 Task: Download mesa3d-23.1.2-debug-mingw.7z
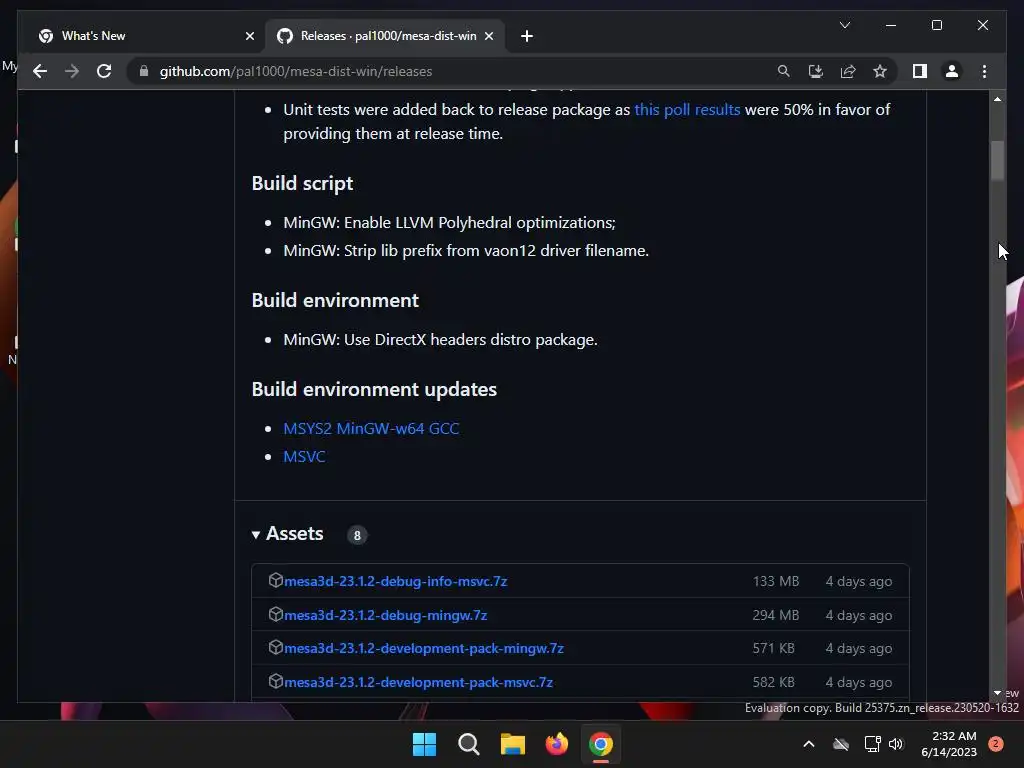pos(385,615)
